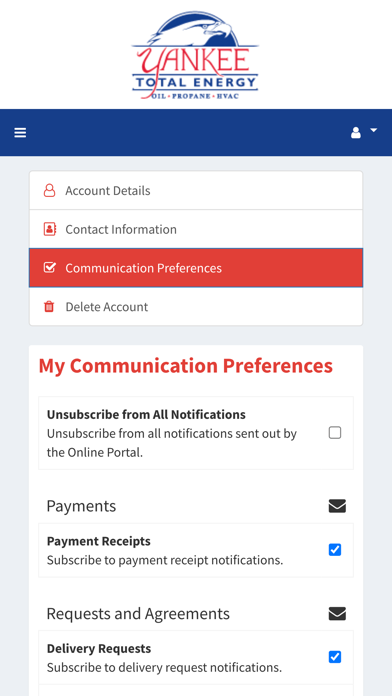Expand the user account dropdown caret

373,130
